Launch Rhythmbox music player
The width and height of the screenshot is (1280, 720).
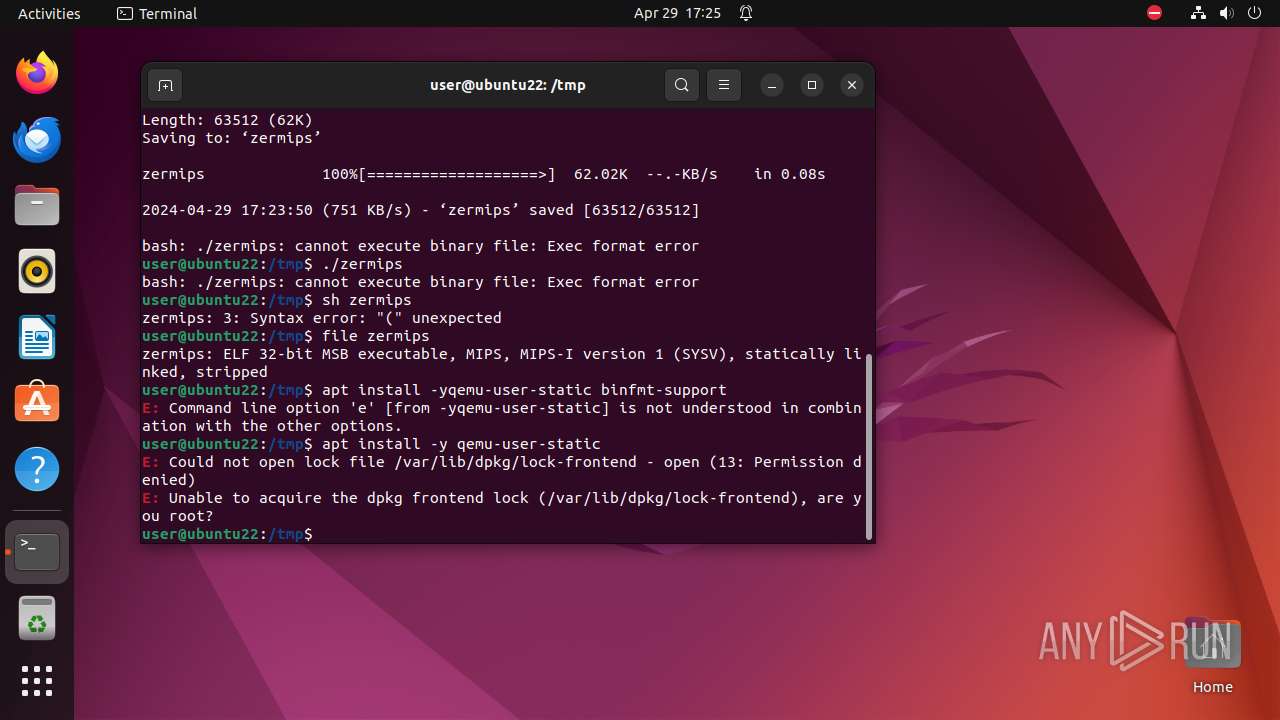(37, 271)
